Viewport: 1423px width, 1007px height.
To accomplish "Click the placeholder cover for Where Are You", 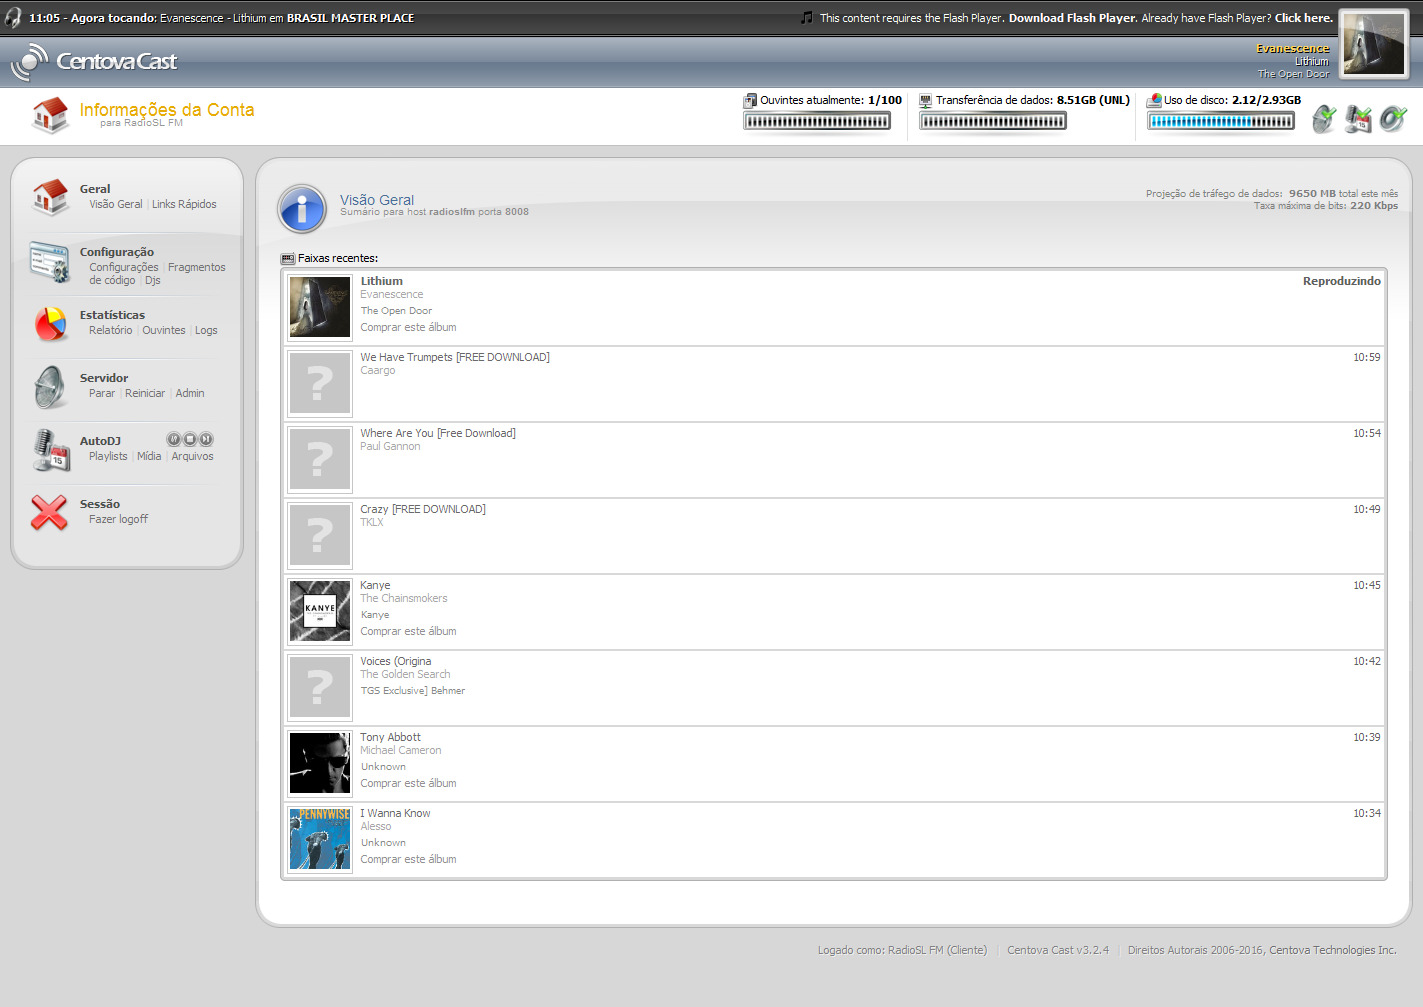I will [320, 459].
